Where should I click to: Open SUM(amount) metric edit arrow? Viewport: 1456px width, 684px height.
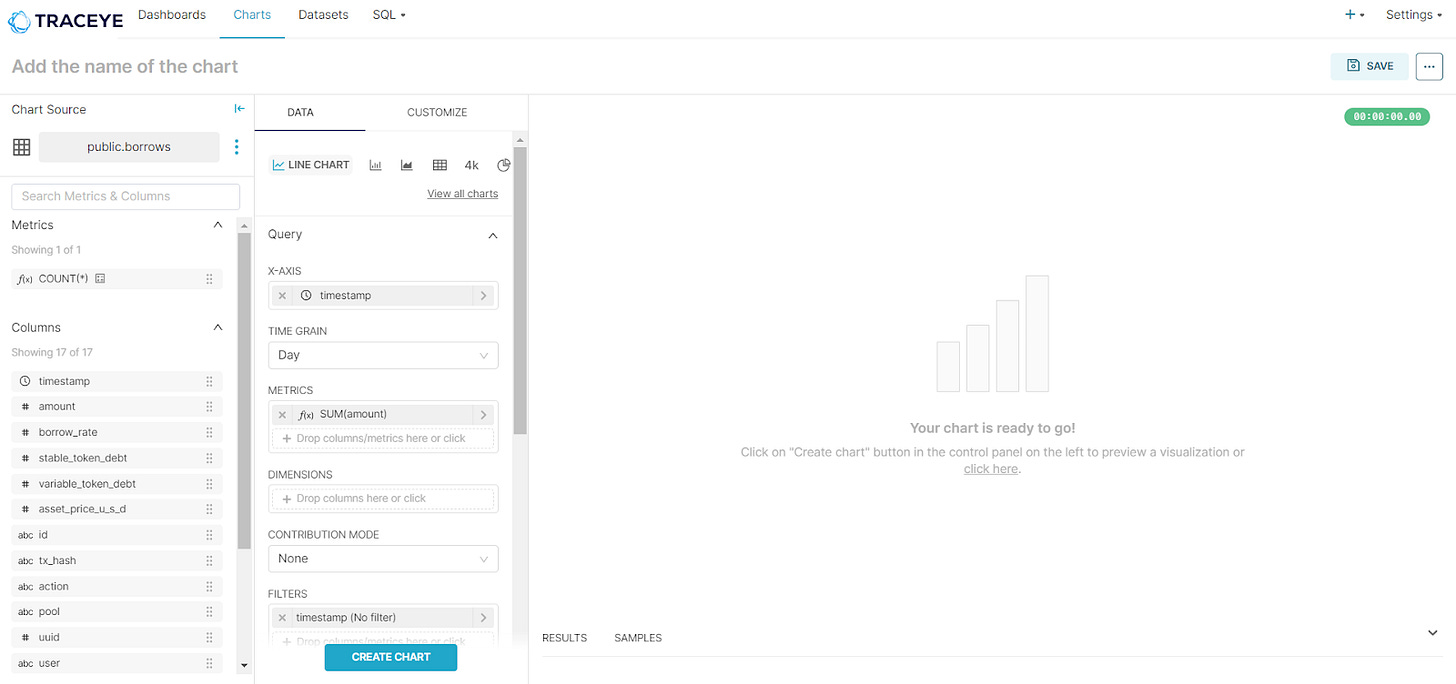point(483,414)
